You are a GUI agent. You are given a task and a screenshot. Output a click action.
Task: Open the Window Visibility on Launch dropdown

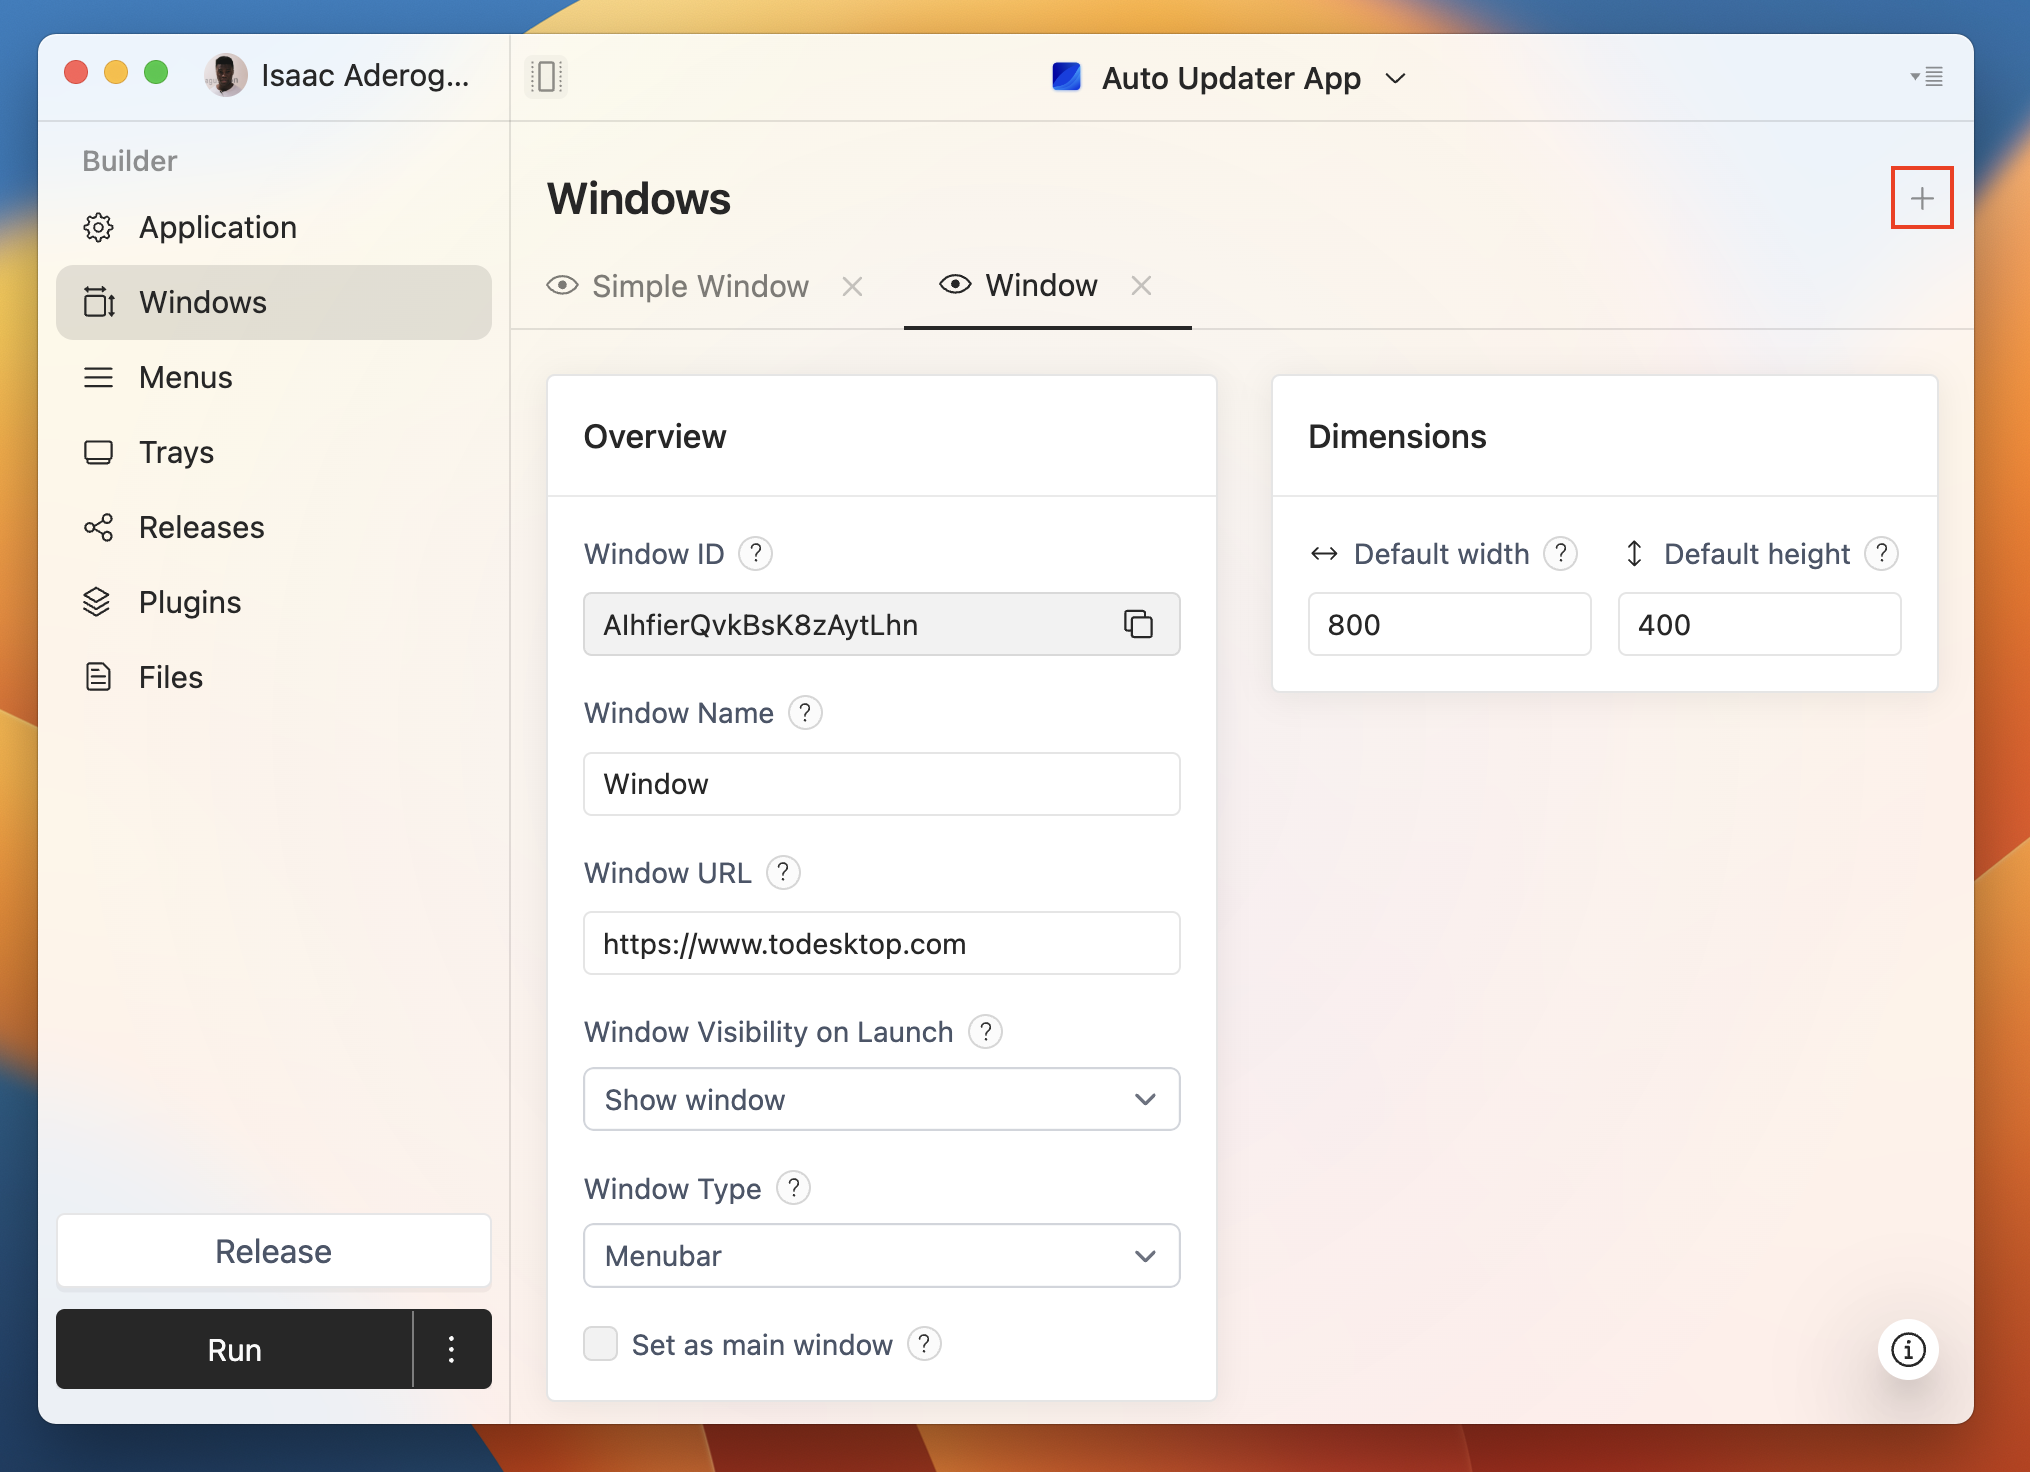[x=881, y=1099]
